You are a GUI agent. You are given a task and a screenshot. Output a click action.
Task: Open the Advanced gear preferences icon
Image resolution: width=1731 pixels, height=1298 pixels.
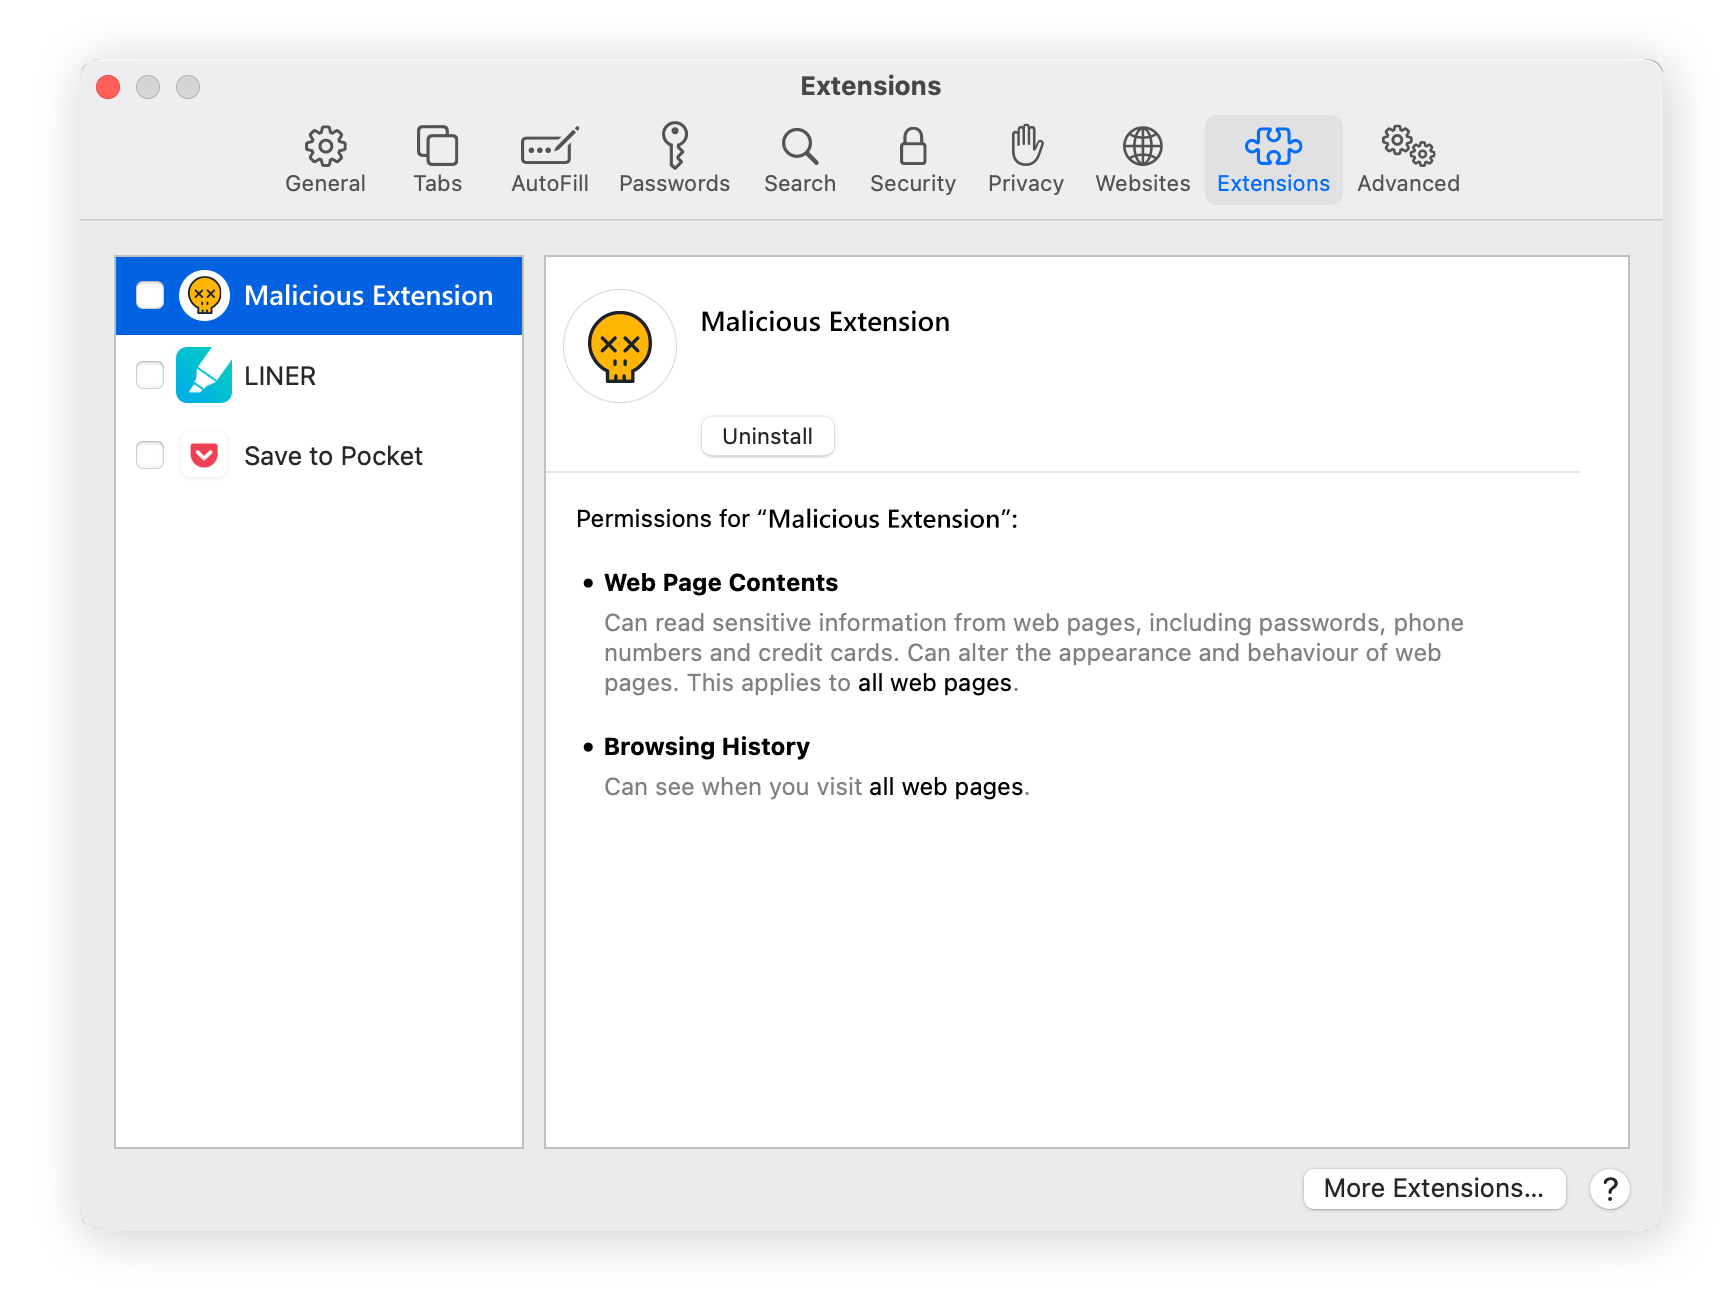click(1406, 158)
